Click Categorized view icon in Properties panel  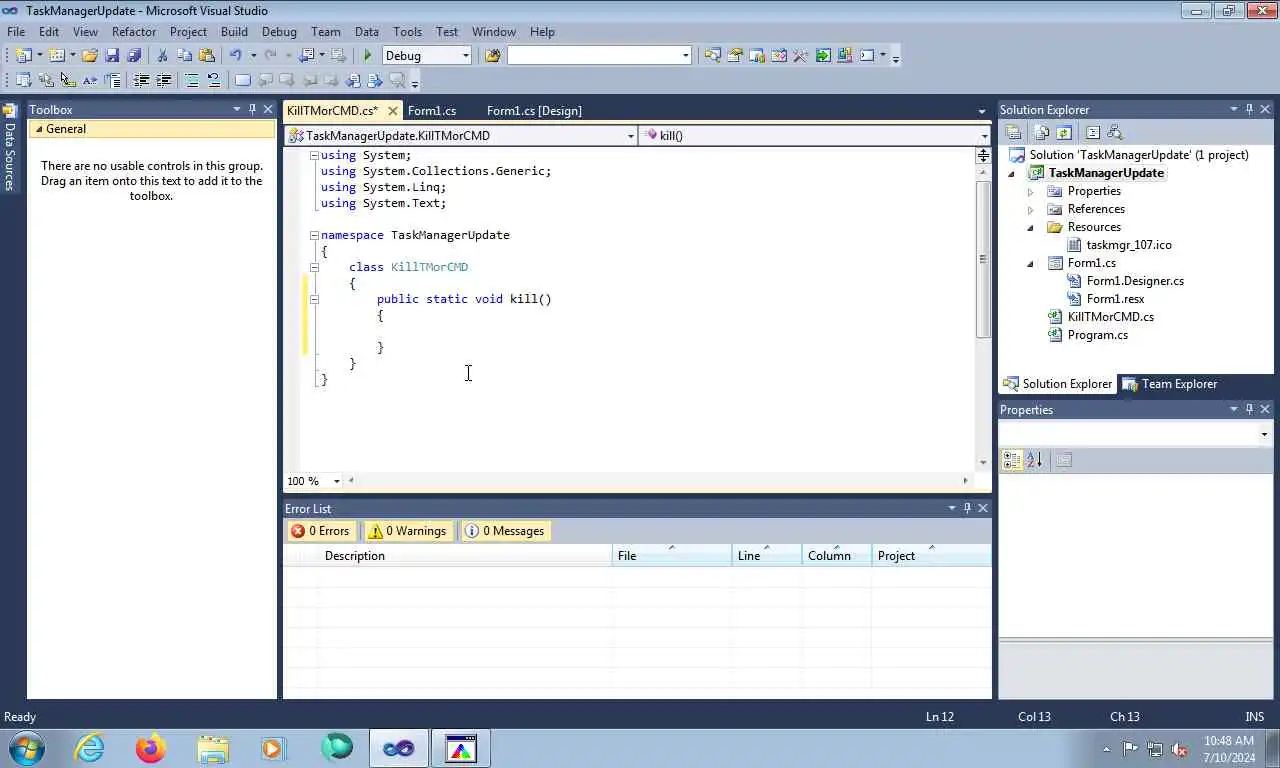pyautogui.click(x=1012, y=460)
